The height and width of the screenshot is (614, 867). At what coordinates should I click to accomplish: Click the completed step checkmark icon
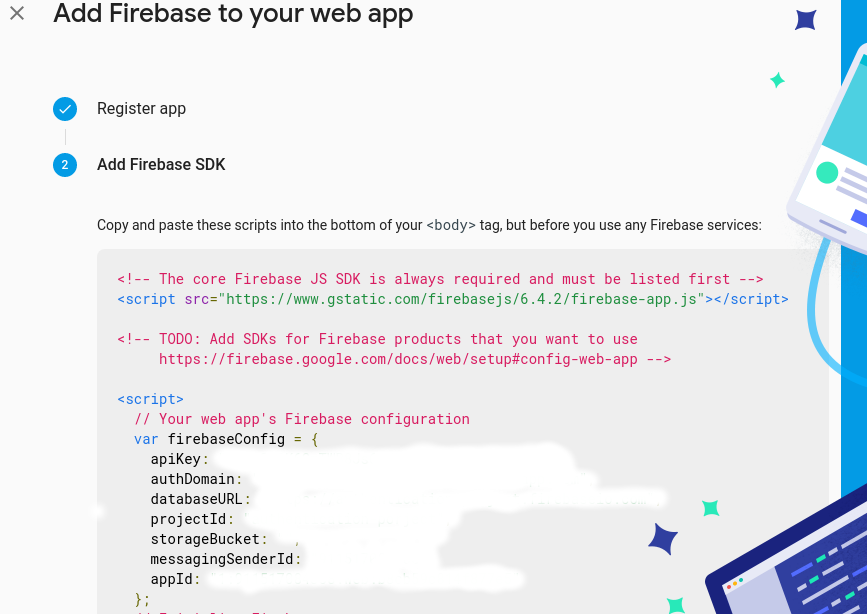click(65, 109)
